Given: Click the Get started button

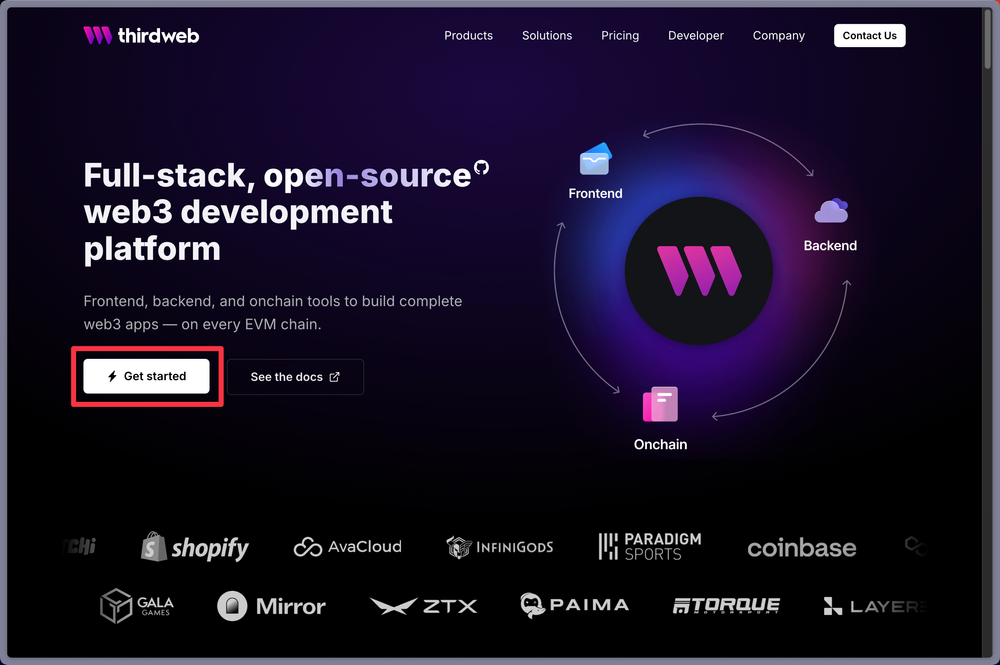Looking at the screenshot, I should tap(147, 376).
